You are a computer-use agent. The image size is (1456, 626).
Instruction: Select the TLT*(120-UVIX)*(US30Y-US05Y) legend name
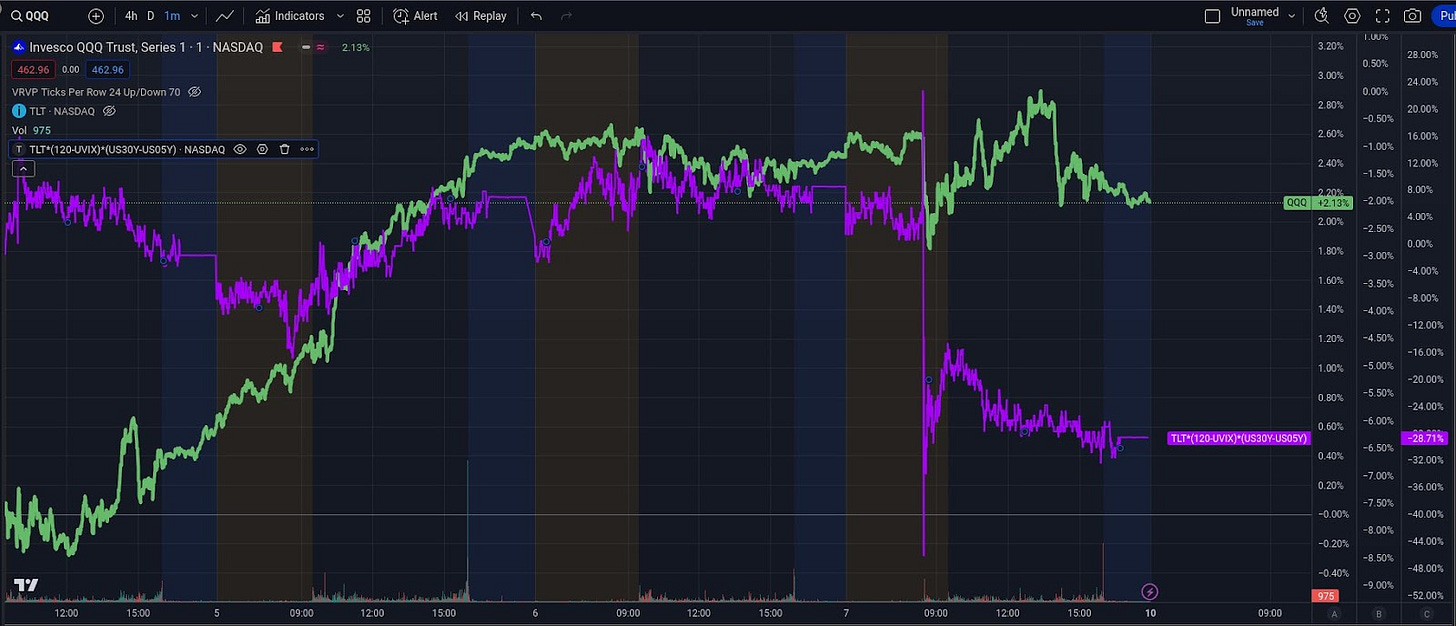tap(127, 149)
